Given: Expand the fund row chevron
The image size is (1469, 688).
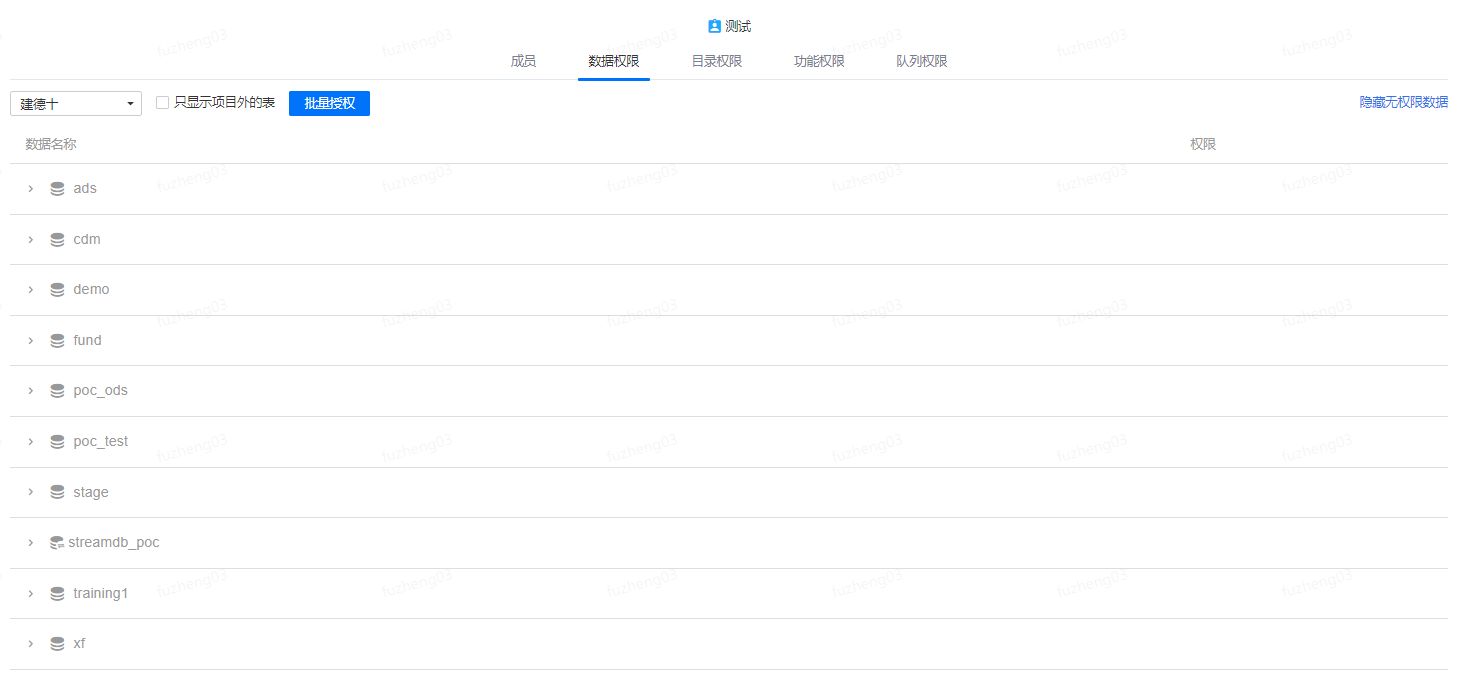Looking at the screenshot, I should 31,341.
